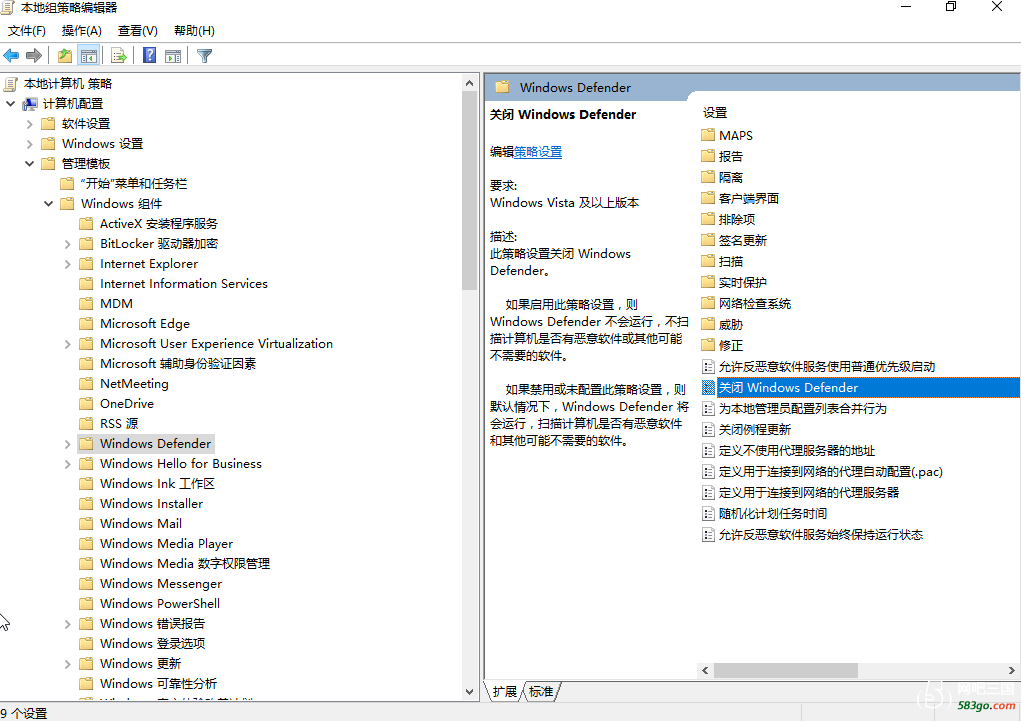Expand the Internet Explorer node
Screen dimensions: 1021x721
[67, 264]
